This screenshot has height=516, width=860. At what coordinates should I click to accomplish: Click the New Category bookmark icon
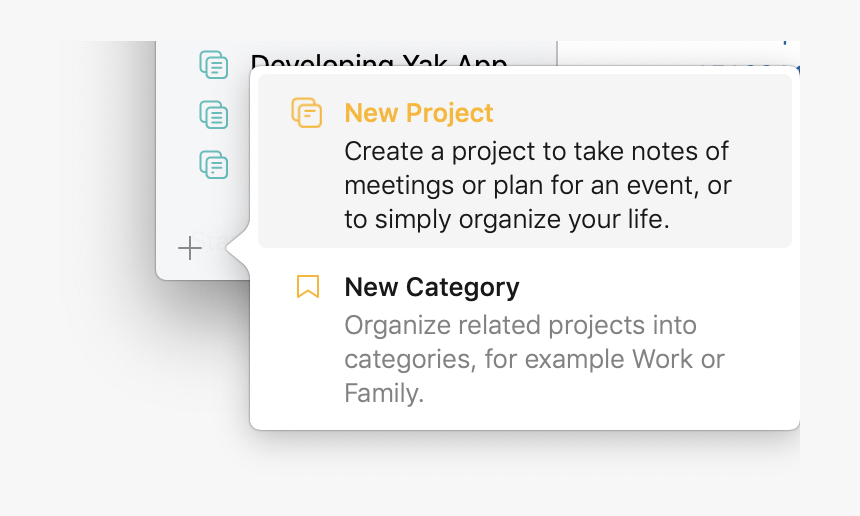point(308,288)
